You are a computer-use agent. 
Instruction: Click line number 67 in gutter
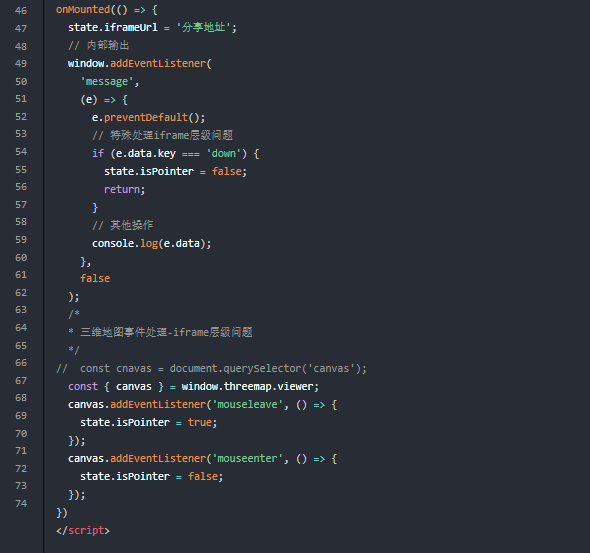coord(21,381)
